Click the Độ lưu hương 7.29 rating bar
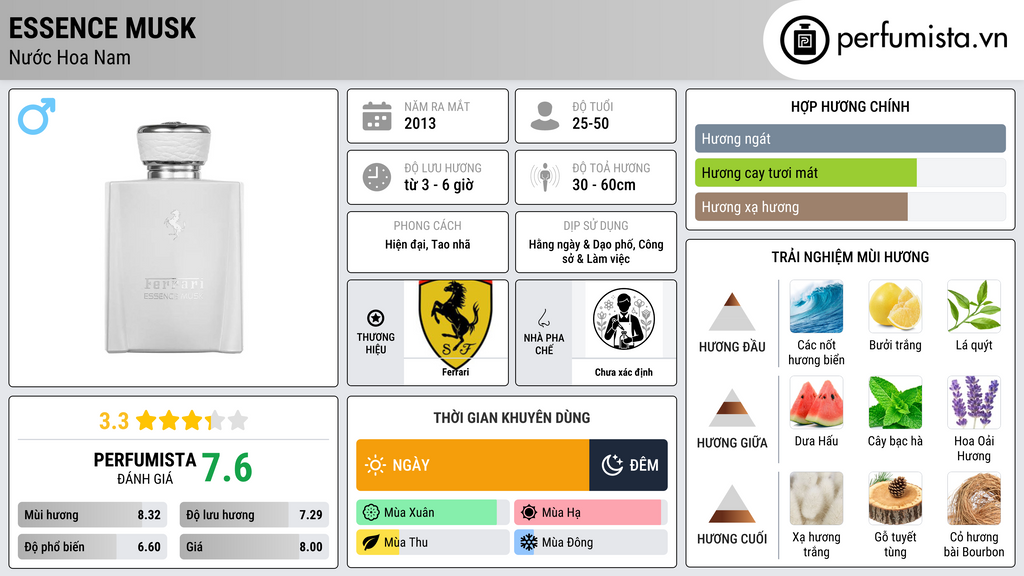The height and width of the screenshot is (576, 1024). pyautogui.click(x=254, y=515)
